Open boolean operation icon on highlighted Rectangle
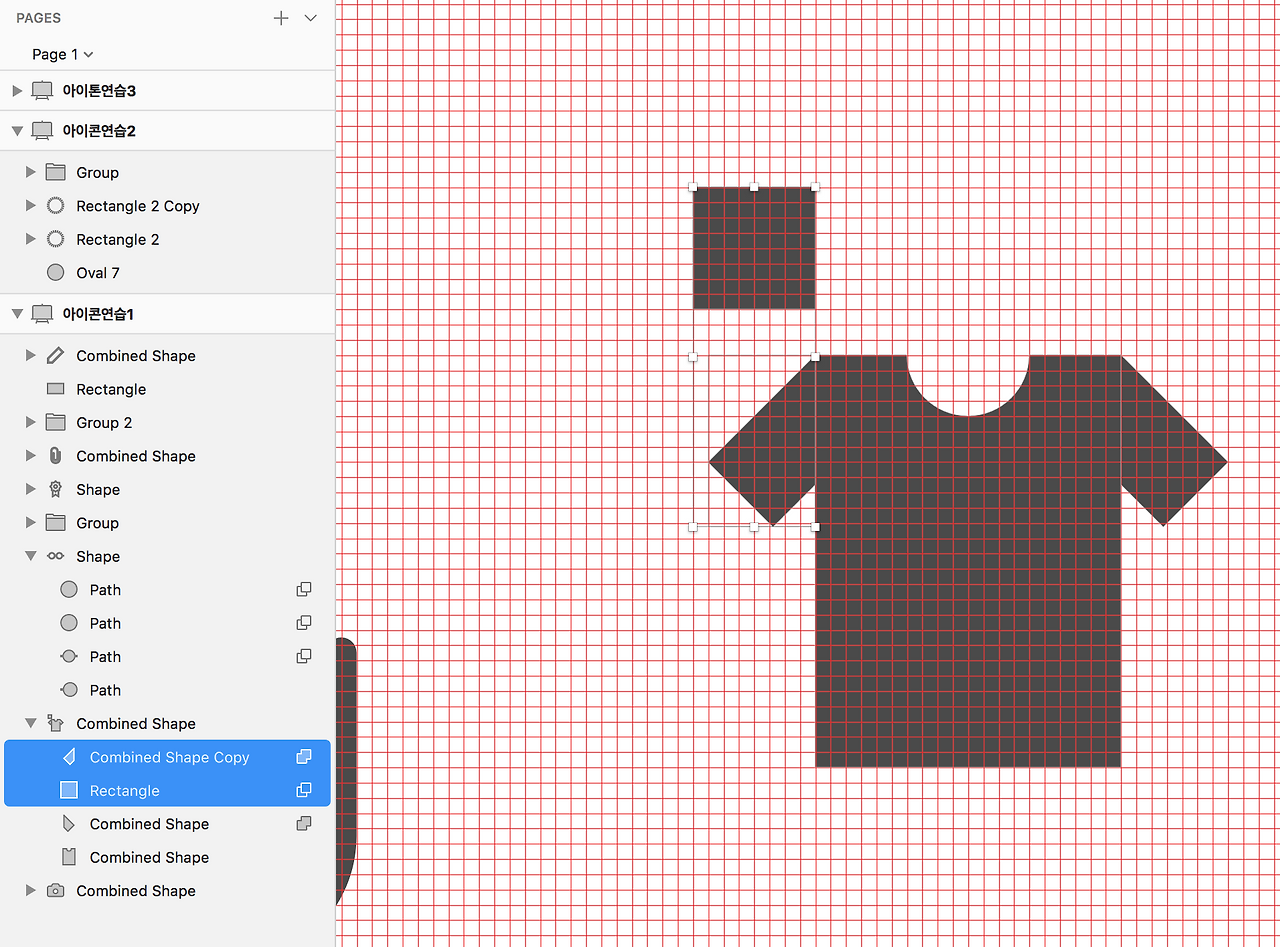1280x947 pixels. [x=304, y=790]
